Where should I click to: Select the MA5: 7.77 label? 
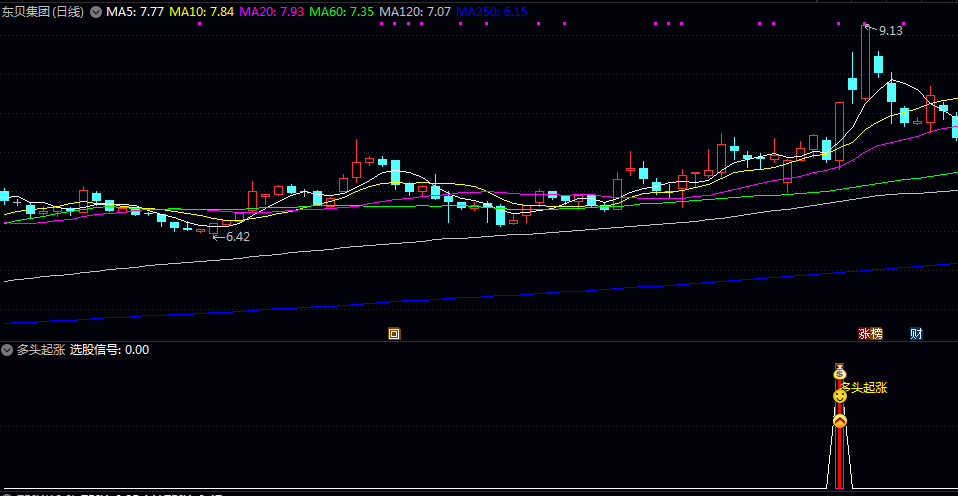(x=134, y=12)
